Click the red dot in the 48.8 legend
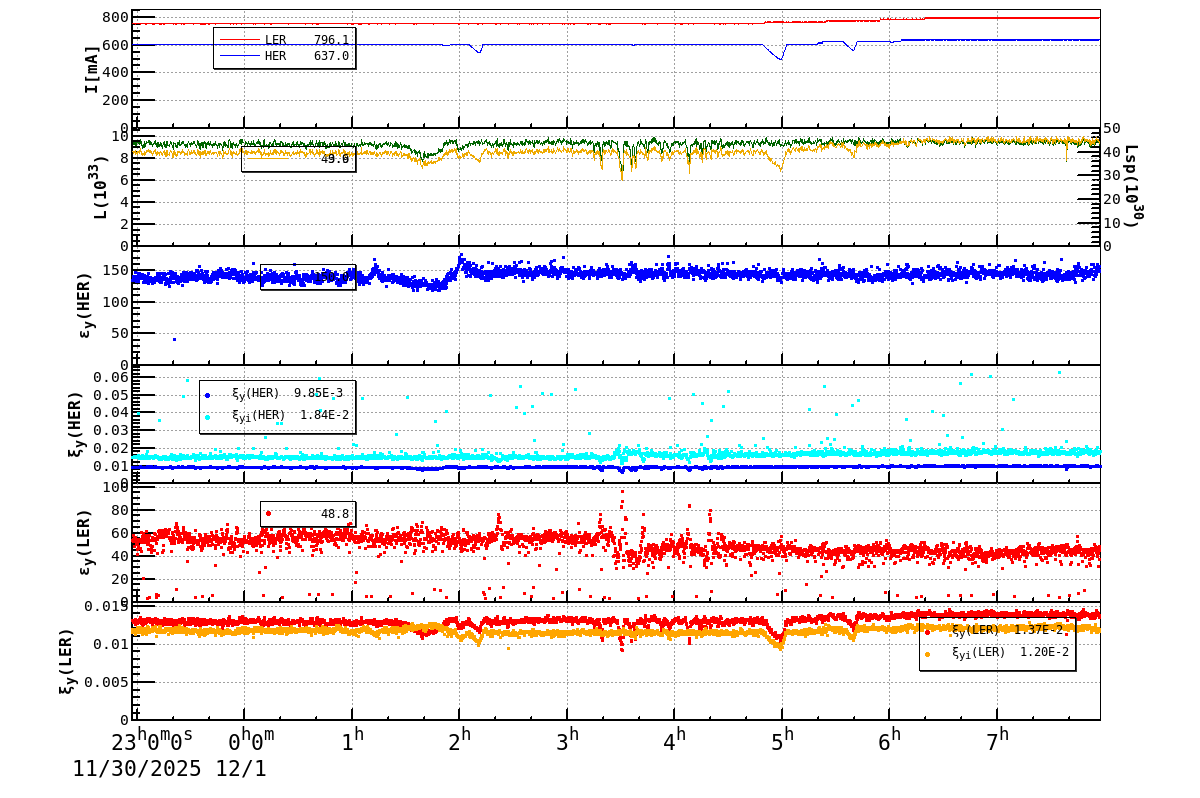This screenshot has height=798, width=1200. [268, 513]
